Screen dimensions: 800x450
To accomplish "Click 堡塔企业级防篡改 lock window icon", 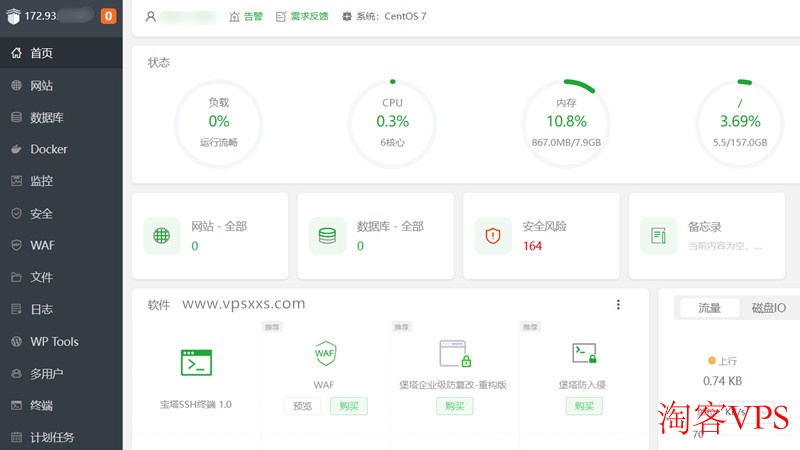I will [455, 354].
